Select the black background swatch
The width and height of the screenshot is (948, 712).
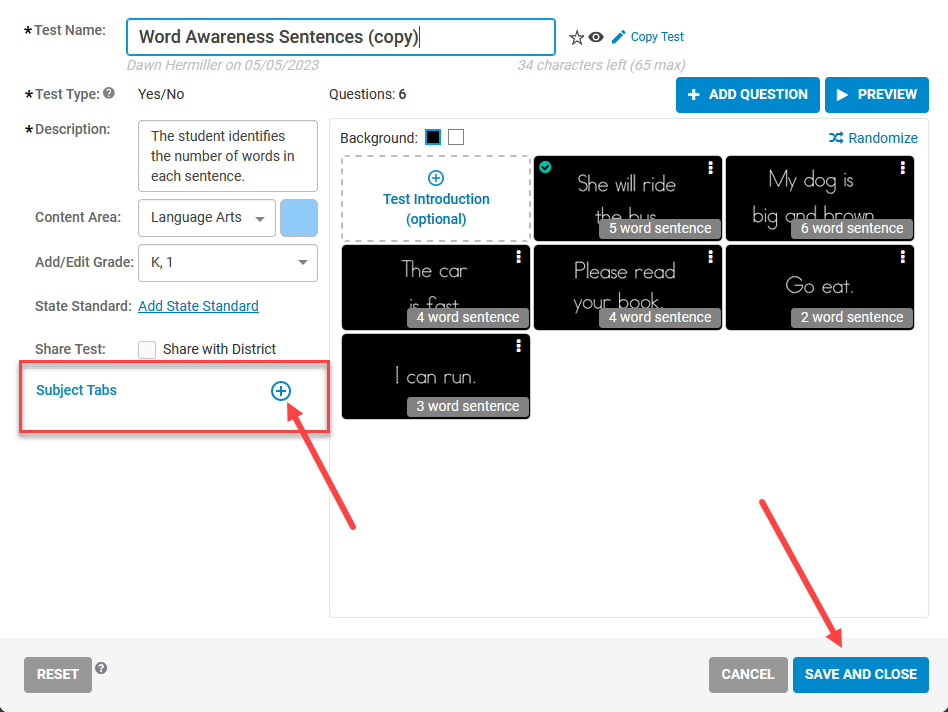[433, 137]
